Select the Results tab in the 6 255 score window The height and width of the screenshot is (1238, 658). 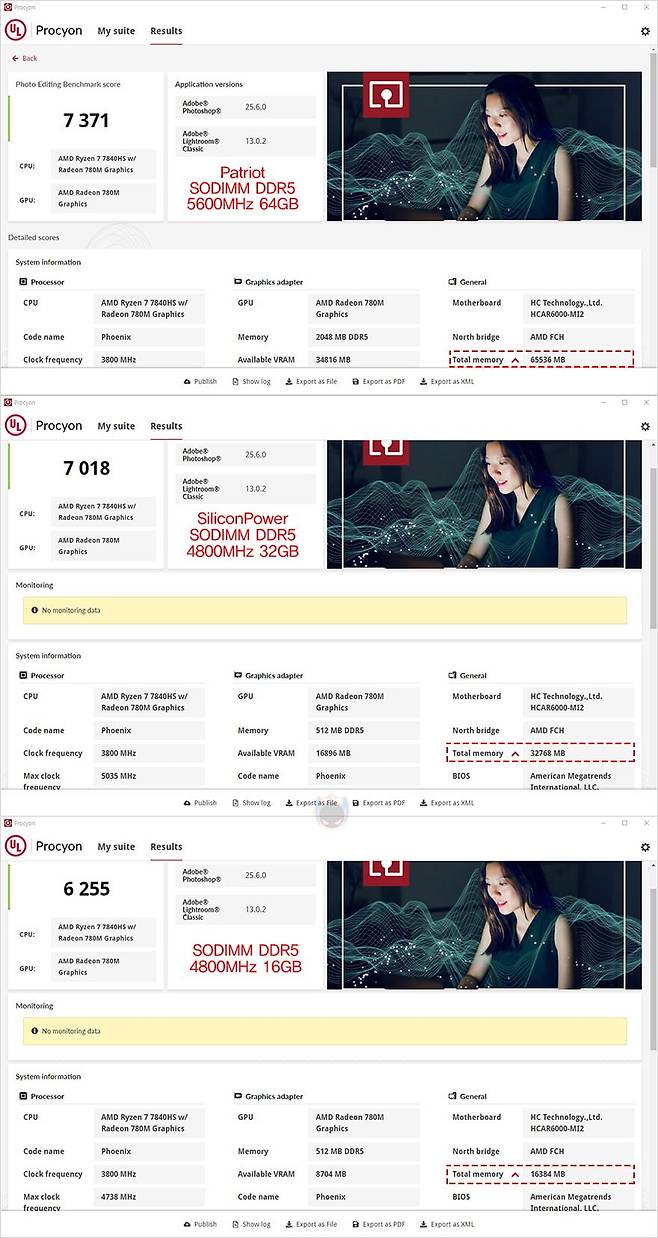click(166, 846)
